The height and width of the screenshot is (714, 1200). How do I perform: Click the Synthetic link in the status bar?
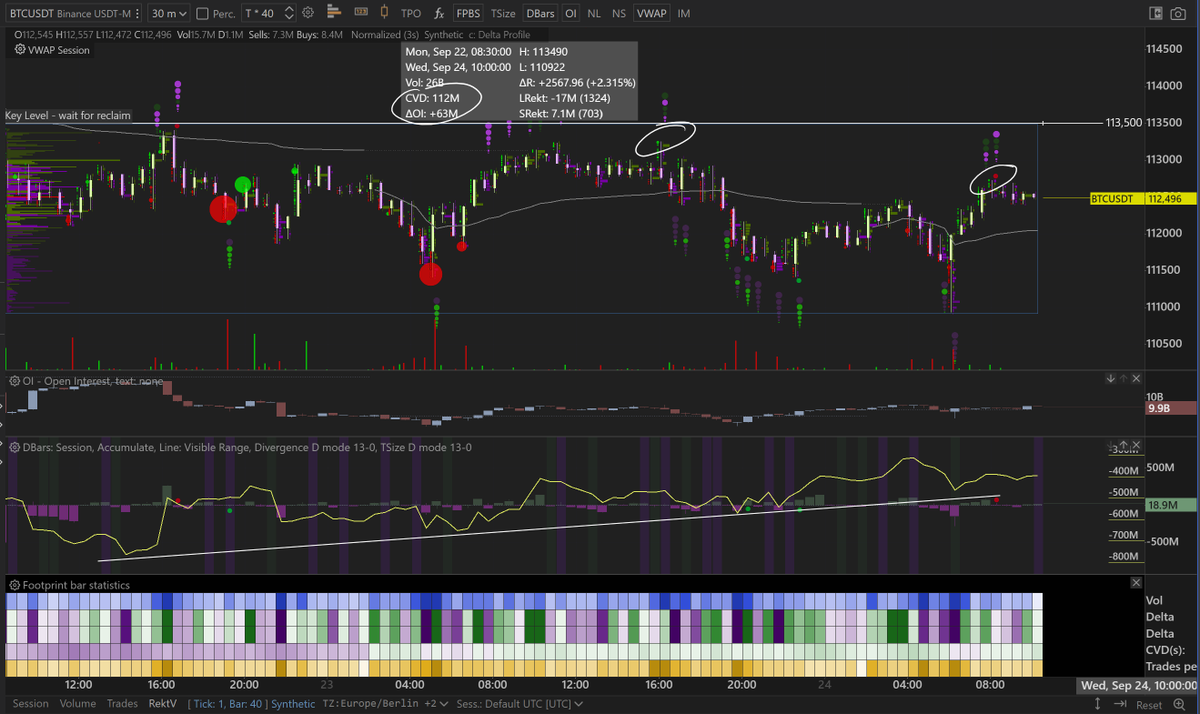[x=293, y=703]
